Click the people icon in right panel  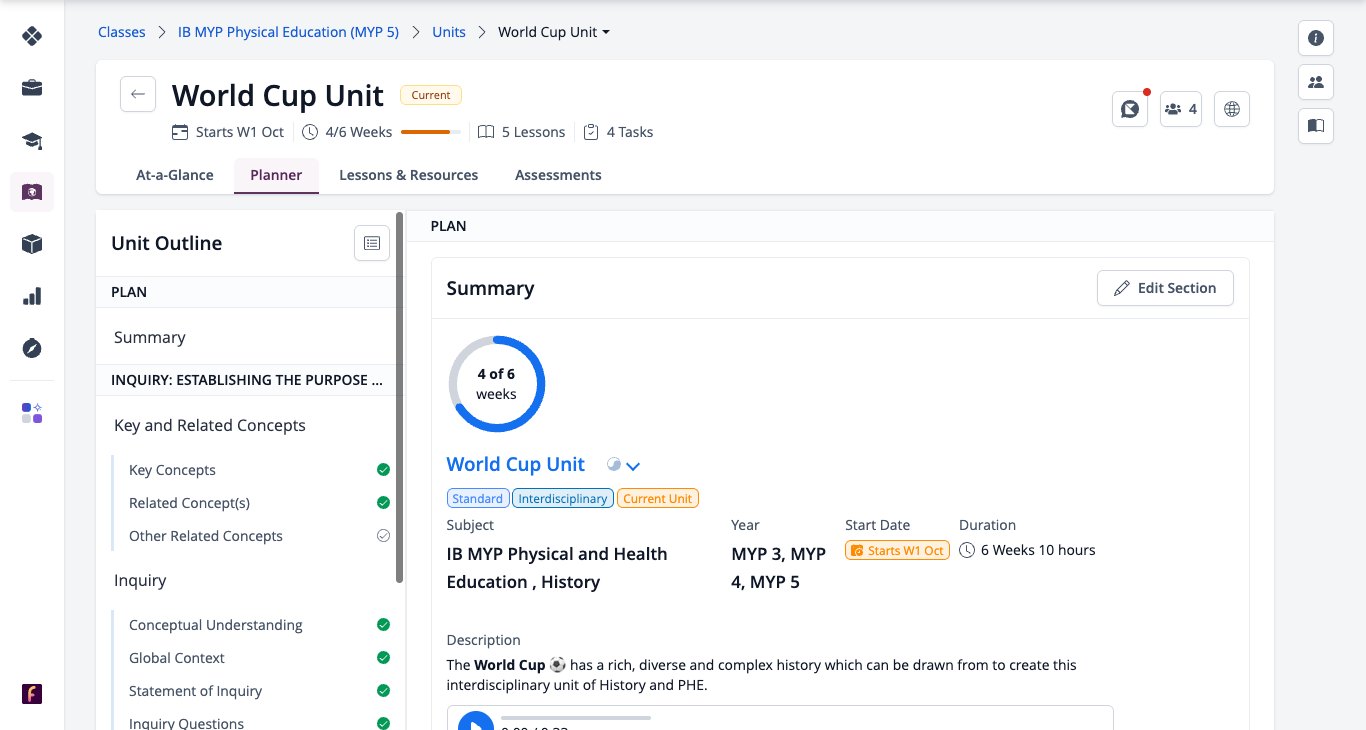point(1316,82)
